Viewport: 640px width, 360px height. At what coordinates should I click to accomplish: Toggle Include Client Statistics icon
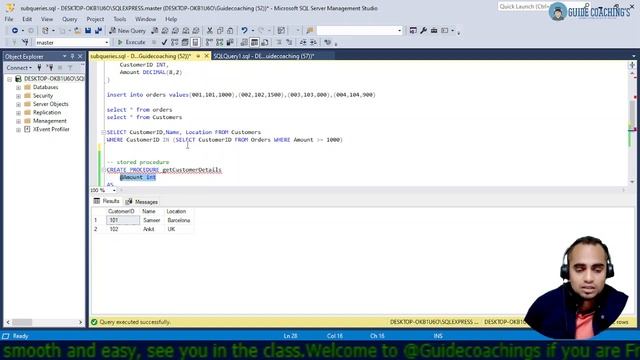230,42
